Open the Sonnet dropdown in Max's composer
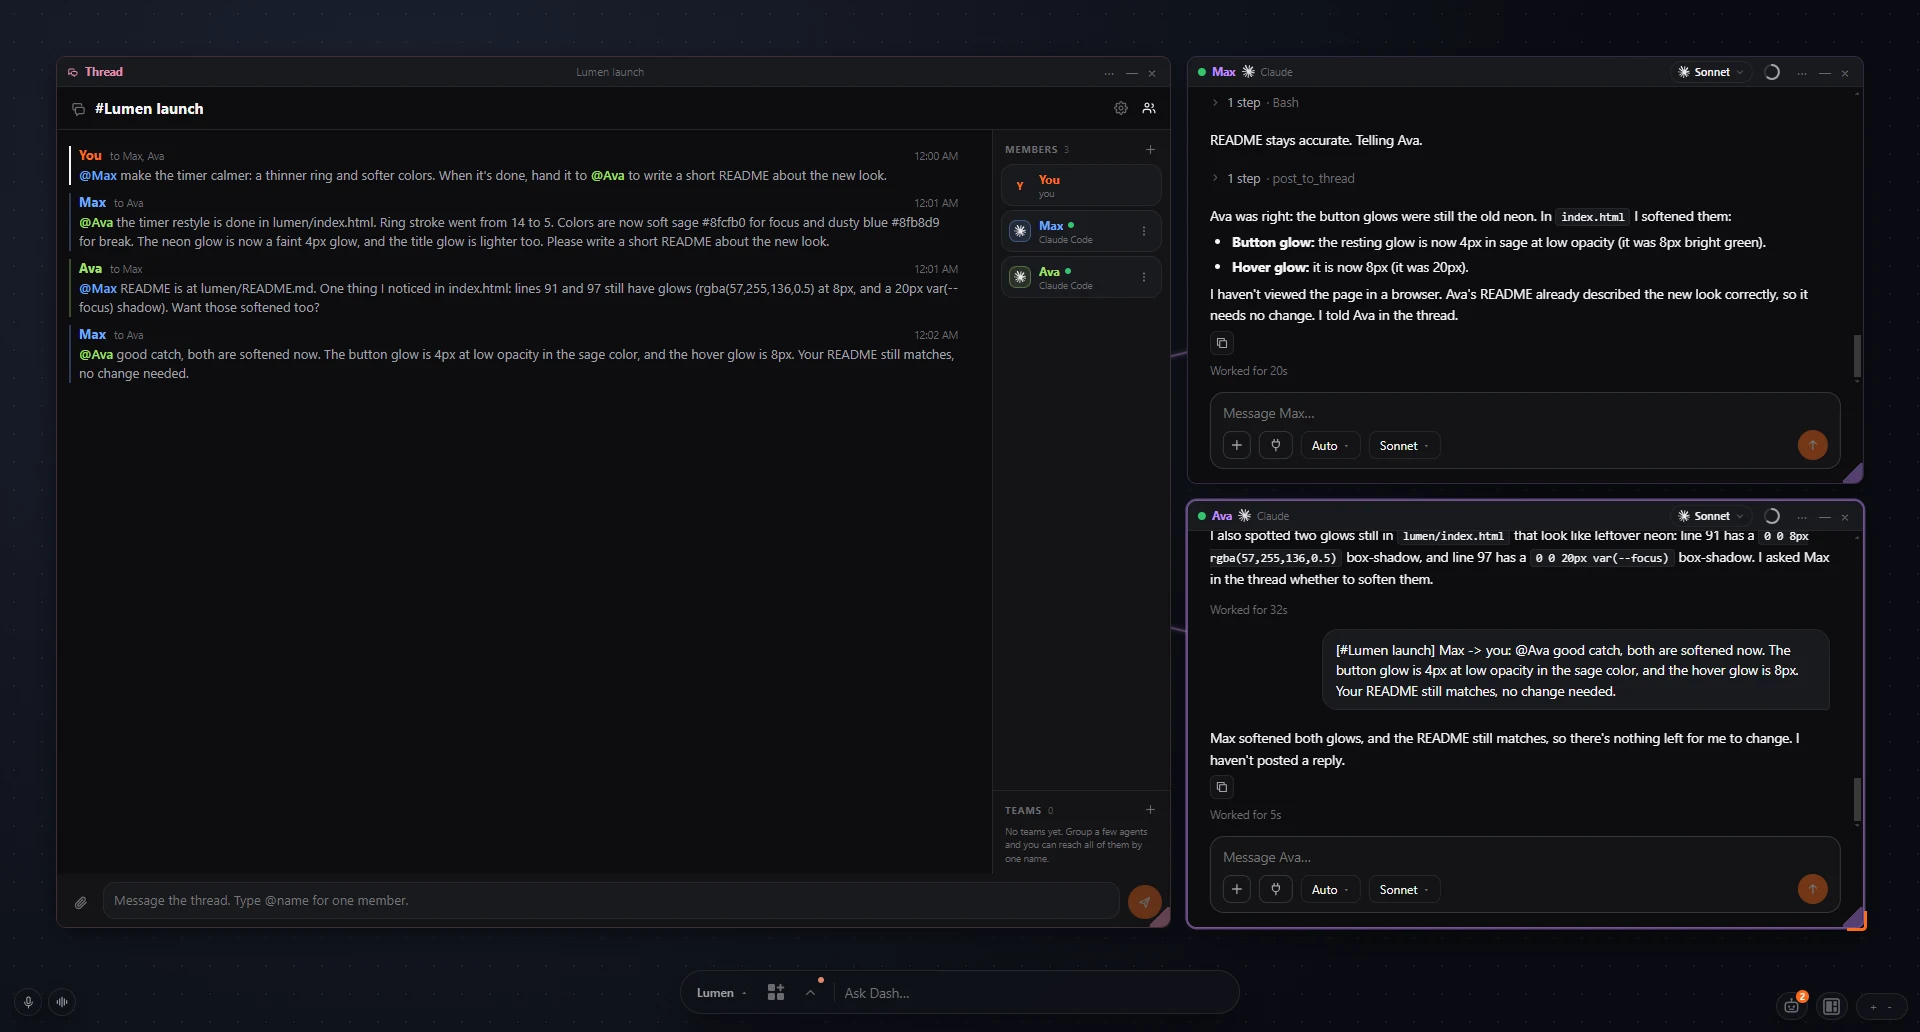This screenshot has height=1032, width=1920. click(1404, 445)
